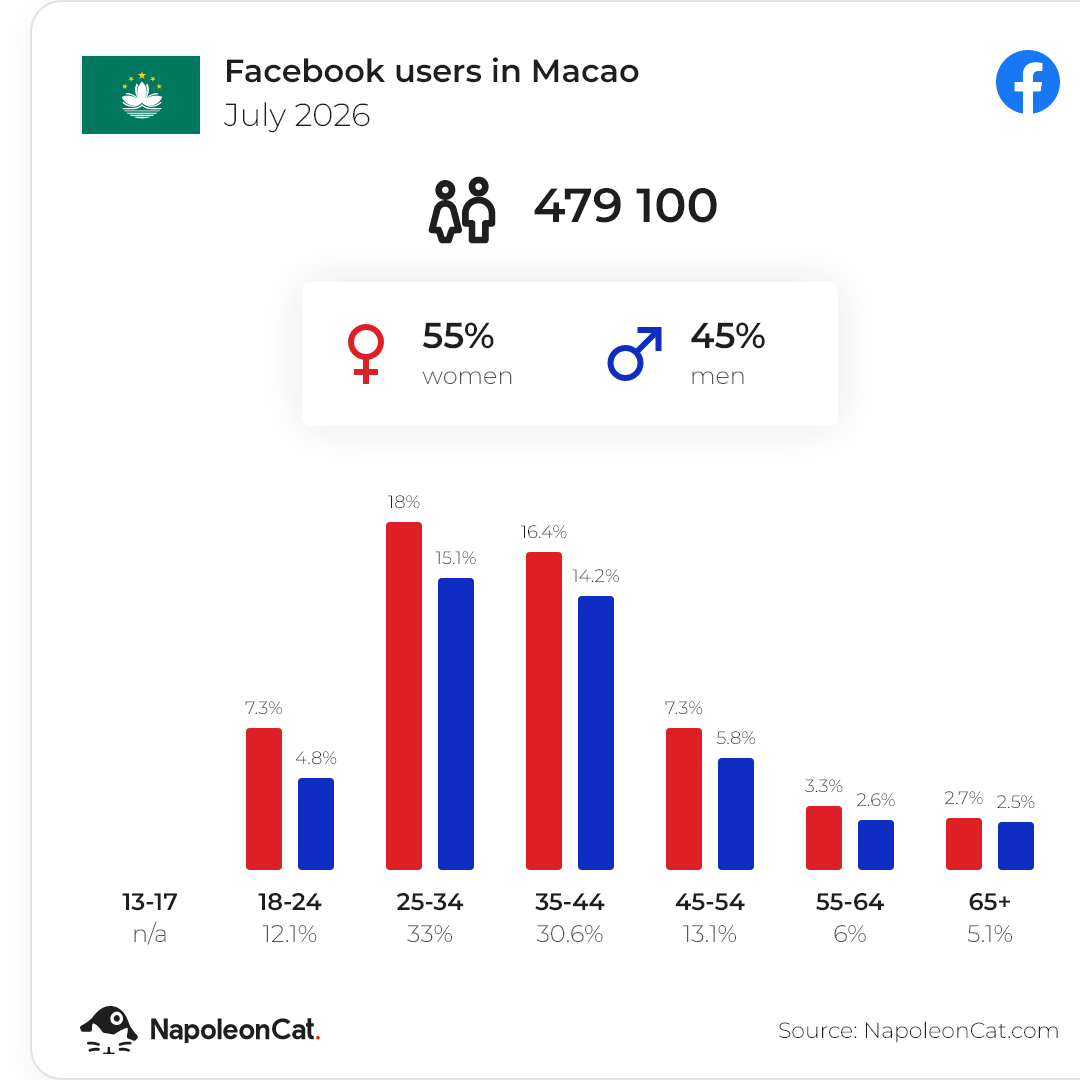Select the 15.1% men bar for 25-34
Image resolution: width=1080 pixels, height=1080 pixels.
click(456, 724)
